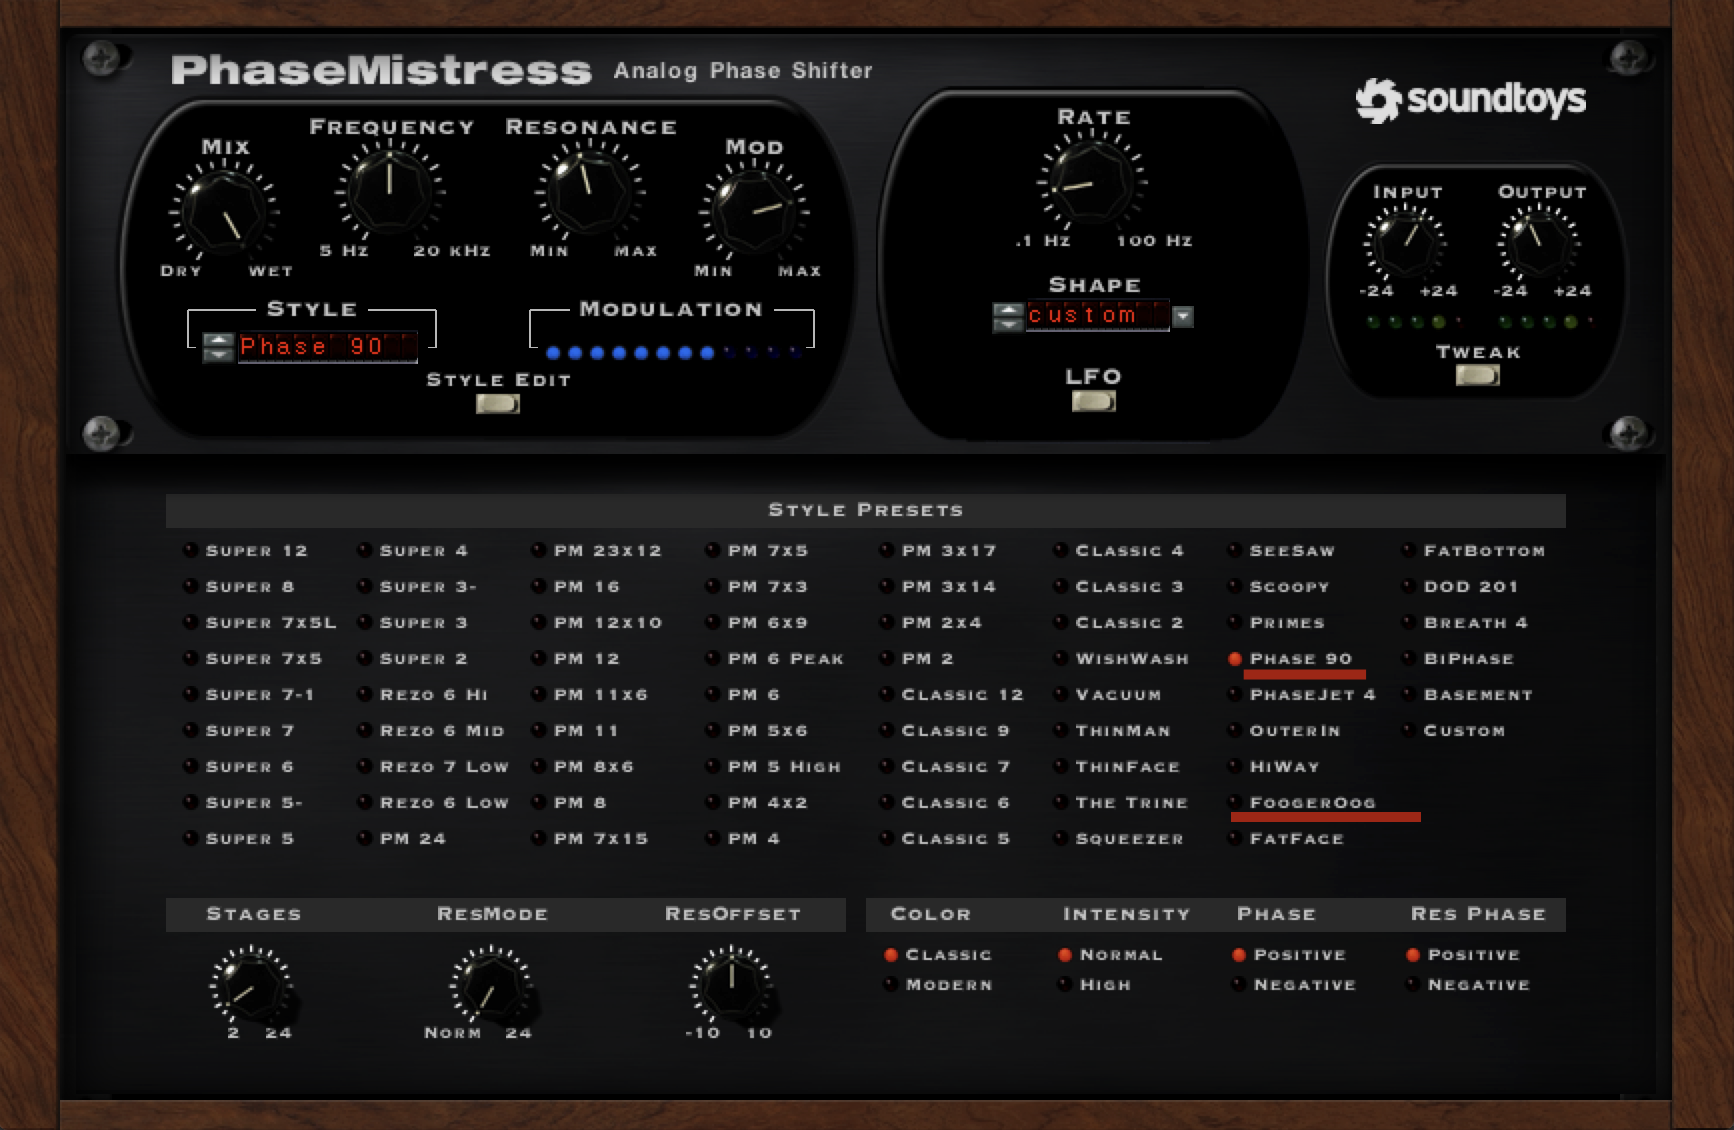Select the PM 6 Peak style preset

775,659
